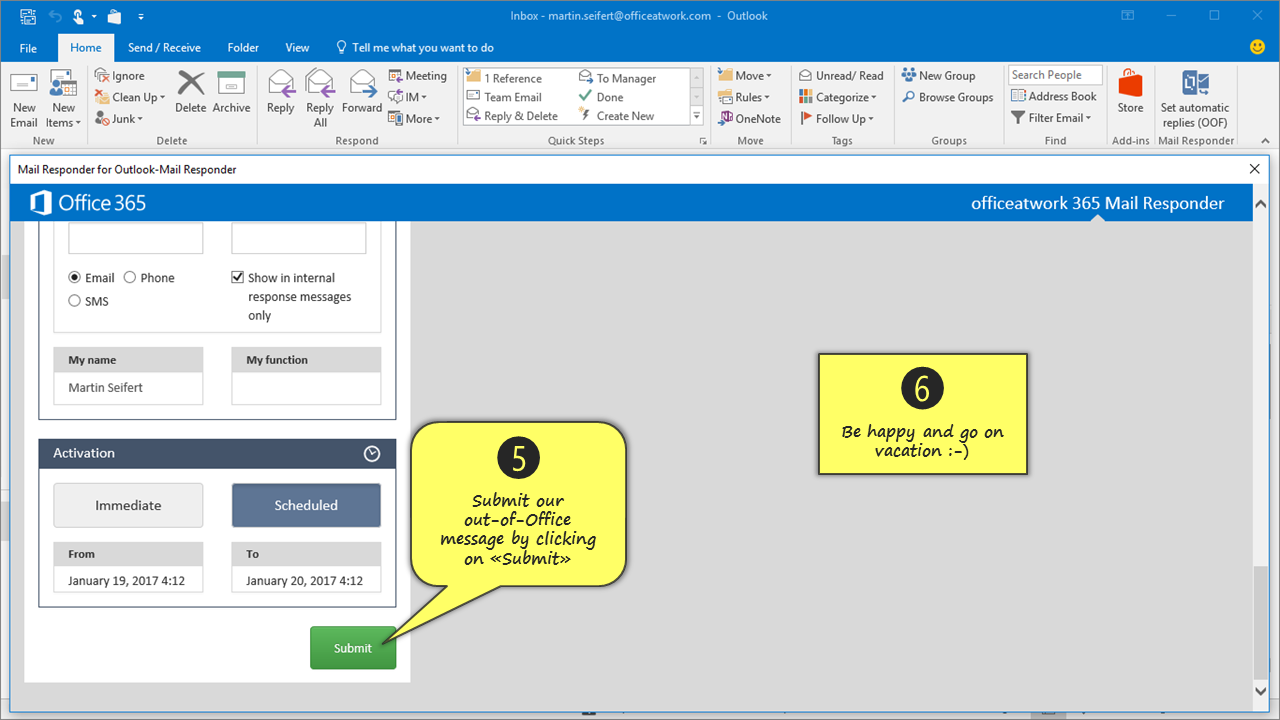Click the Scheduled activation button
This screenshot has height=720, width=1280.
click(x=306, y=505)
